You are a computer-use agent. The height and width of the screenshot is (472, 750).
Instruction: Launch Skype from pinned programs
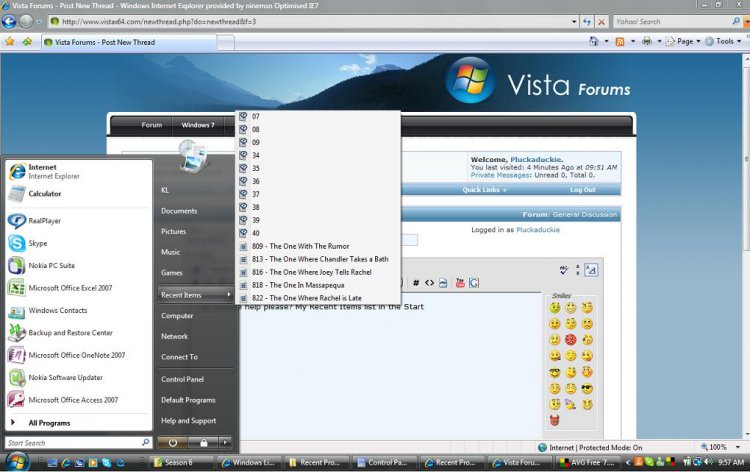[x=79, y=243]
